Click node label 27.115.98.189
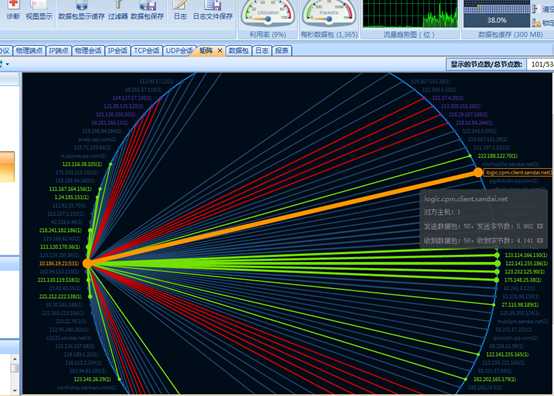Viewport: 554px width, 396px height. click(520, 305)
